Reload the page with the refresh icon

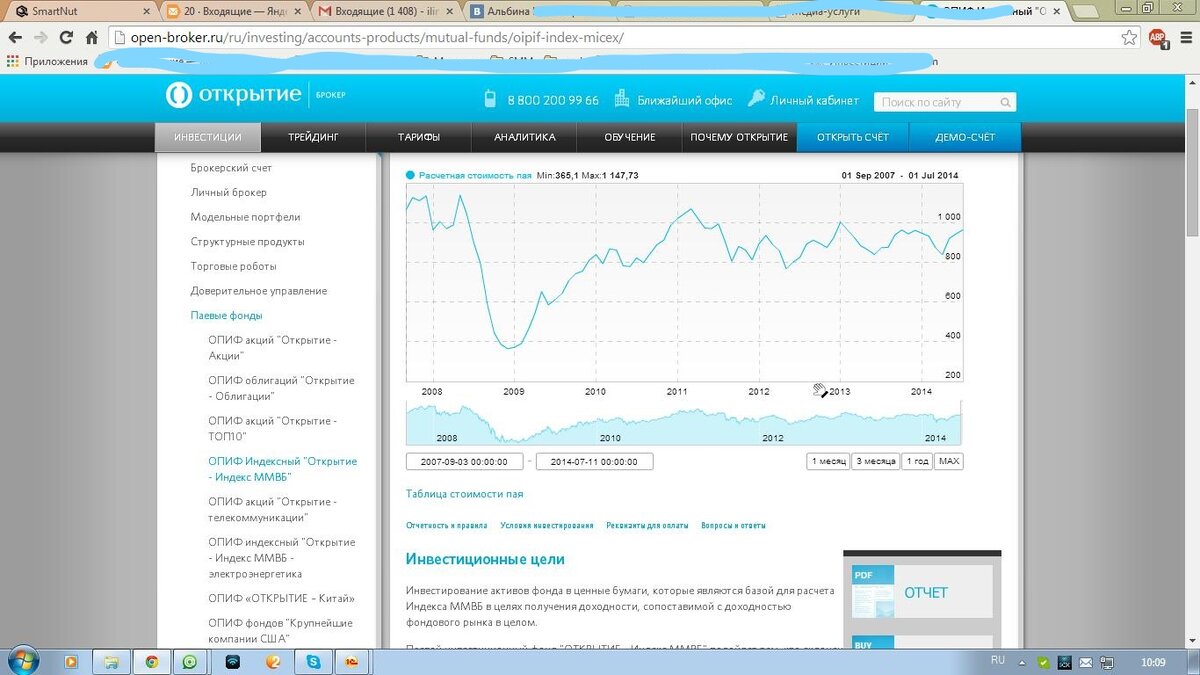[66, 37]
